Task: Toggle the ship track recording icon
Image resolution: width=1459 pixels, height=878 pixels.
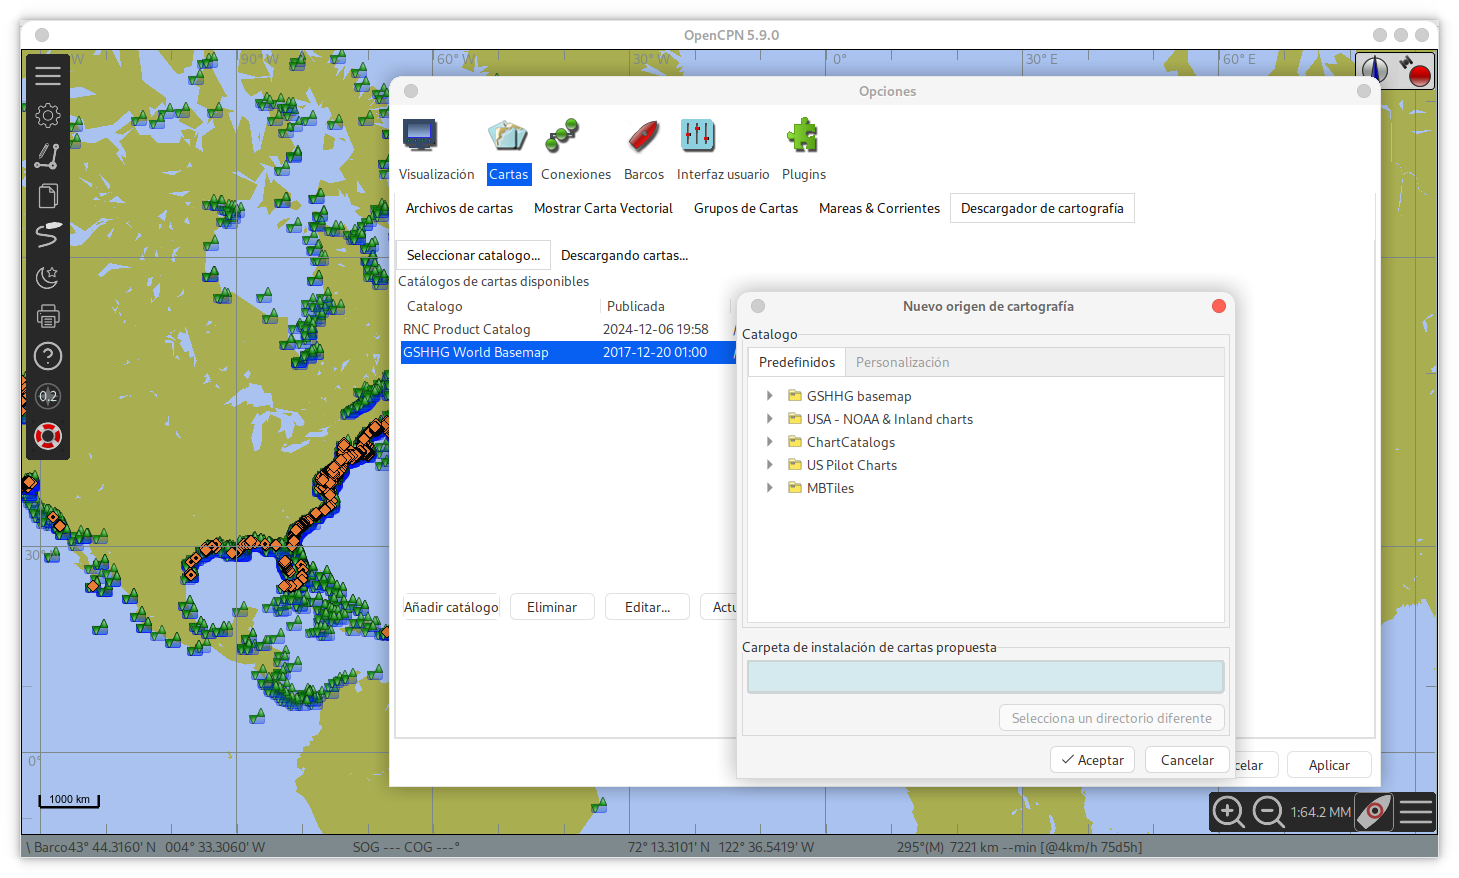Action: (48, 236)
